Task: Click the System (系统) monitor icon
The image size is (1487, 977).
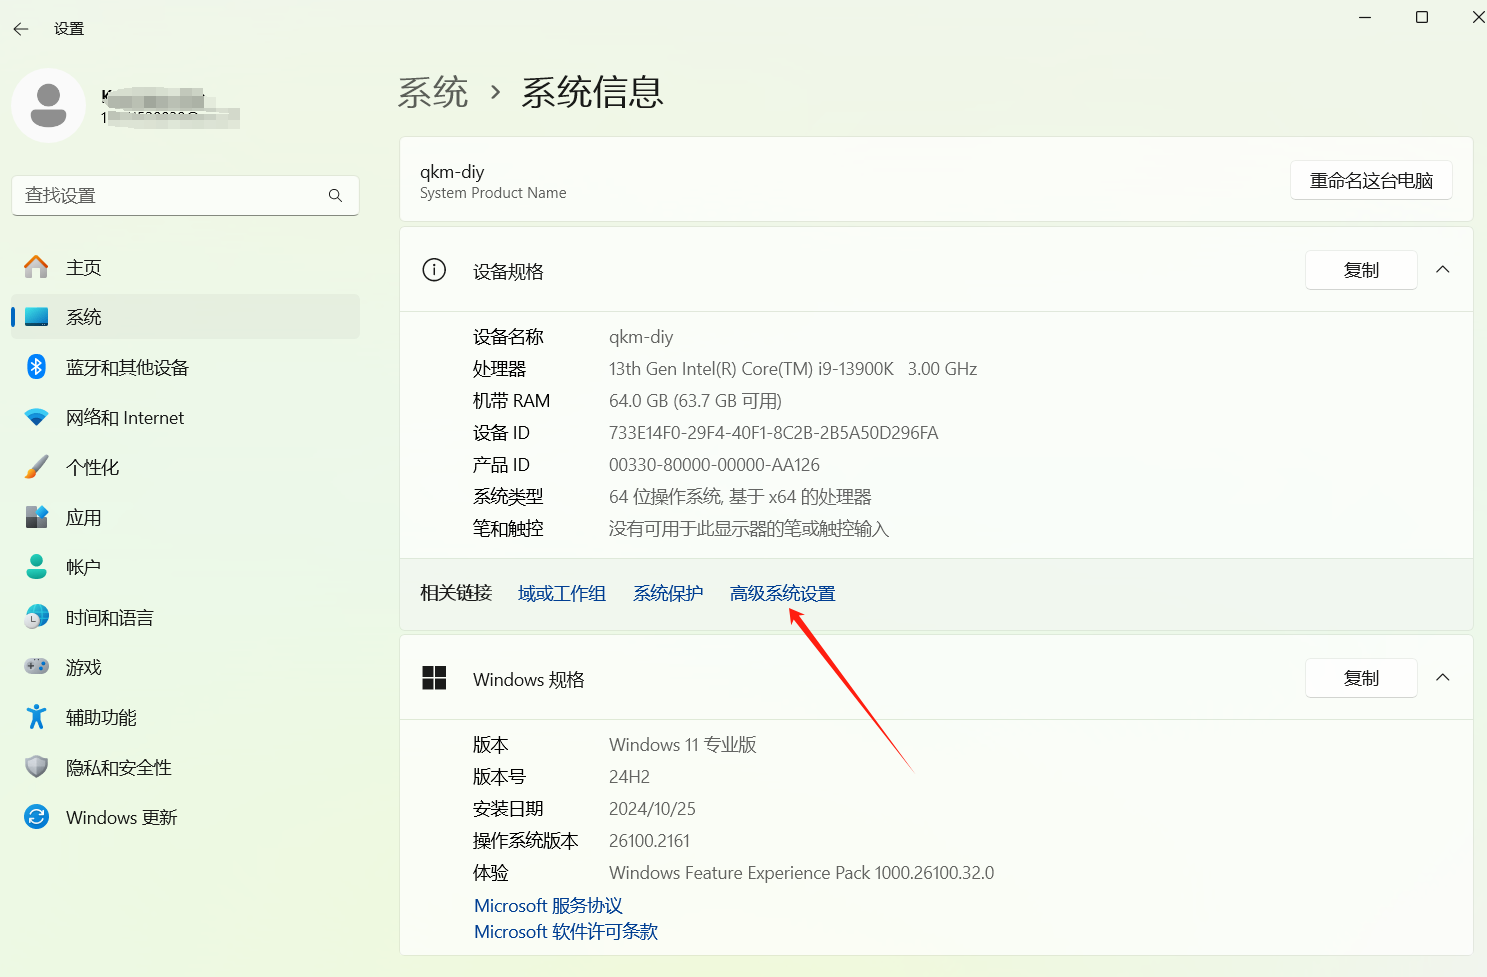Action: (36, 317)
